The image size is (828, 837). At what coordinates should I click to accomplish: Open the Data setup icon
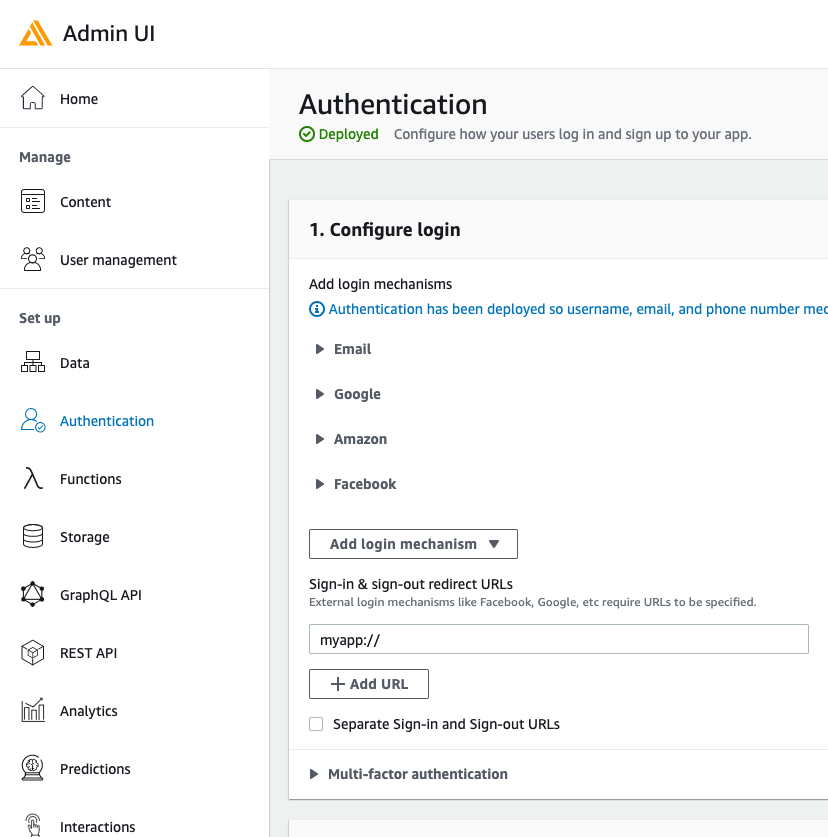(x=33, y=362)
